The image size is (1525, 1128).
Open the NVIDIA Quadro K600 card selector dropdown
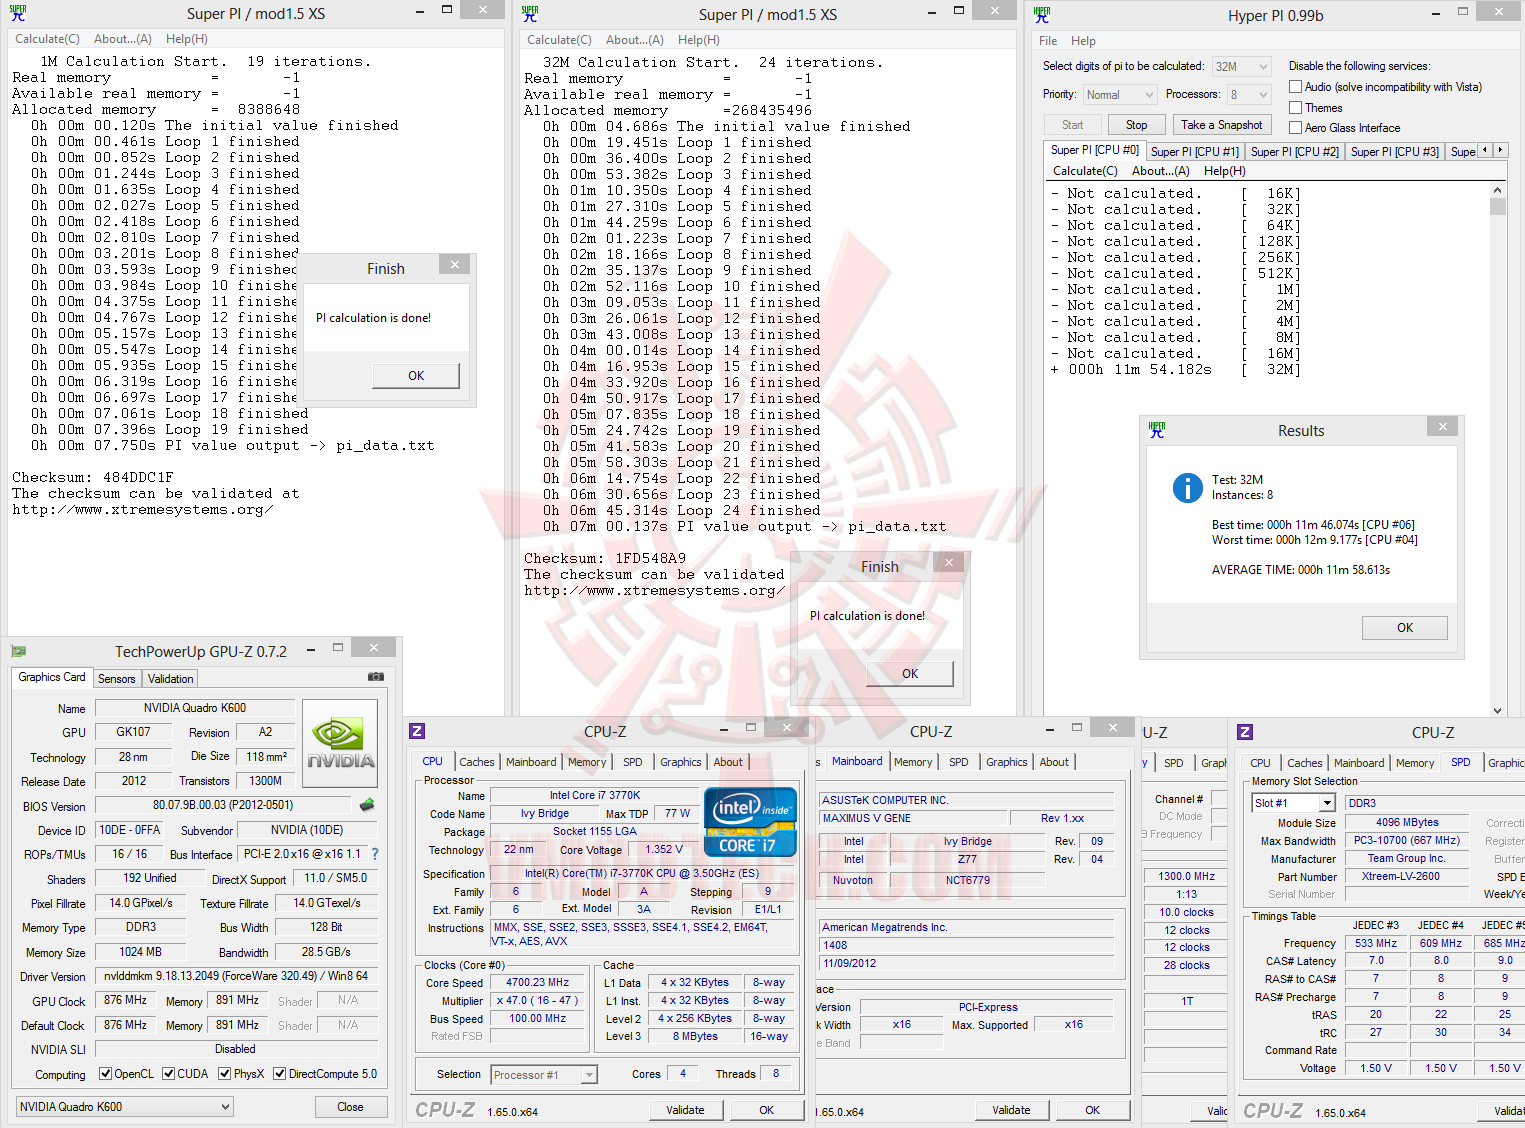click(x=125, y=1107)
